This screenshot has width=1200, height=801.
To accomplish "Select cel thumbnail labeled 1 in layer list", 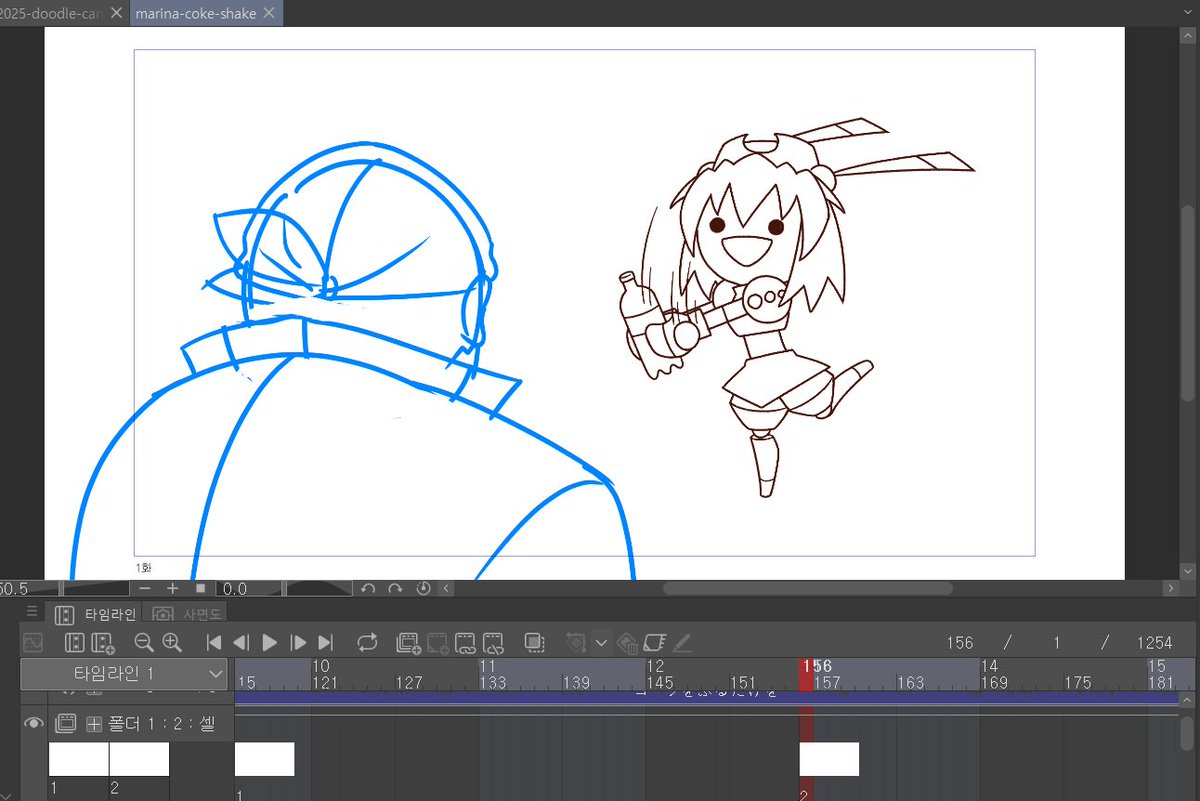I will pyautogui.click(x=79, y=760).
